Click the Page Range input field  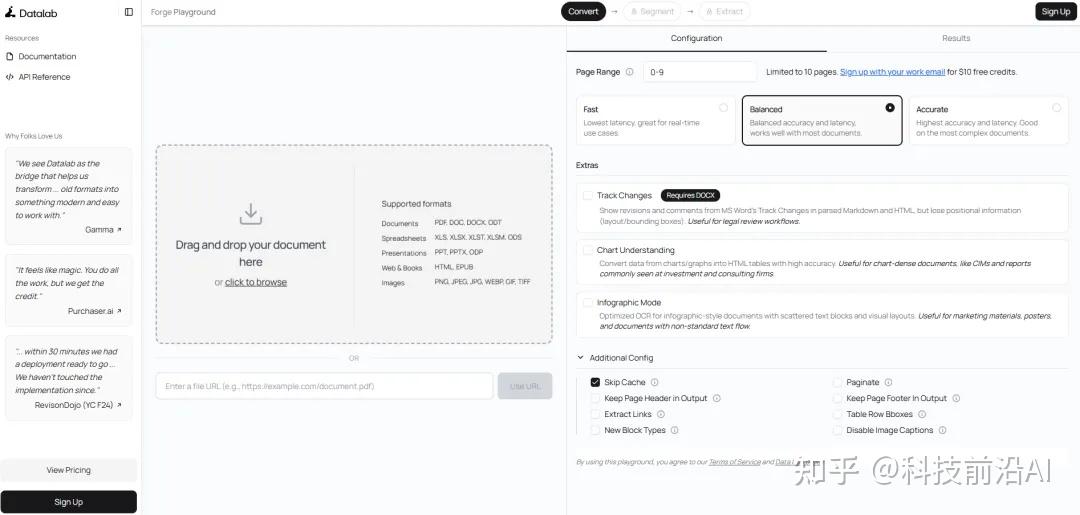(699, 72)
